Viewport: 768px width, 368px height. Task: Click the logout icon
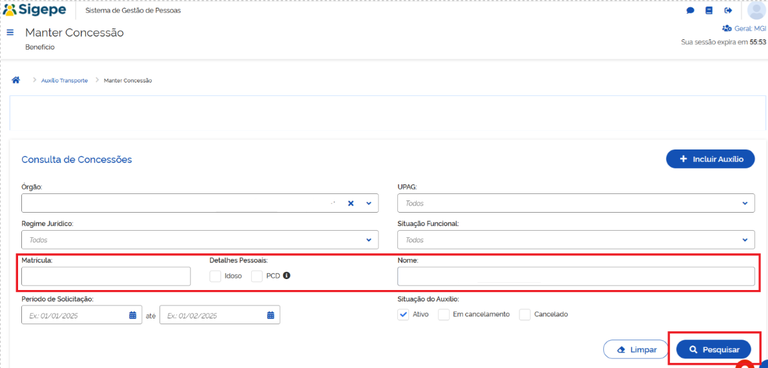[728, 10]
